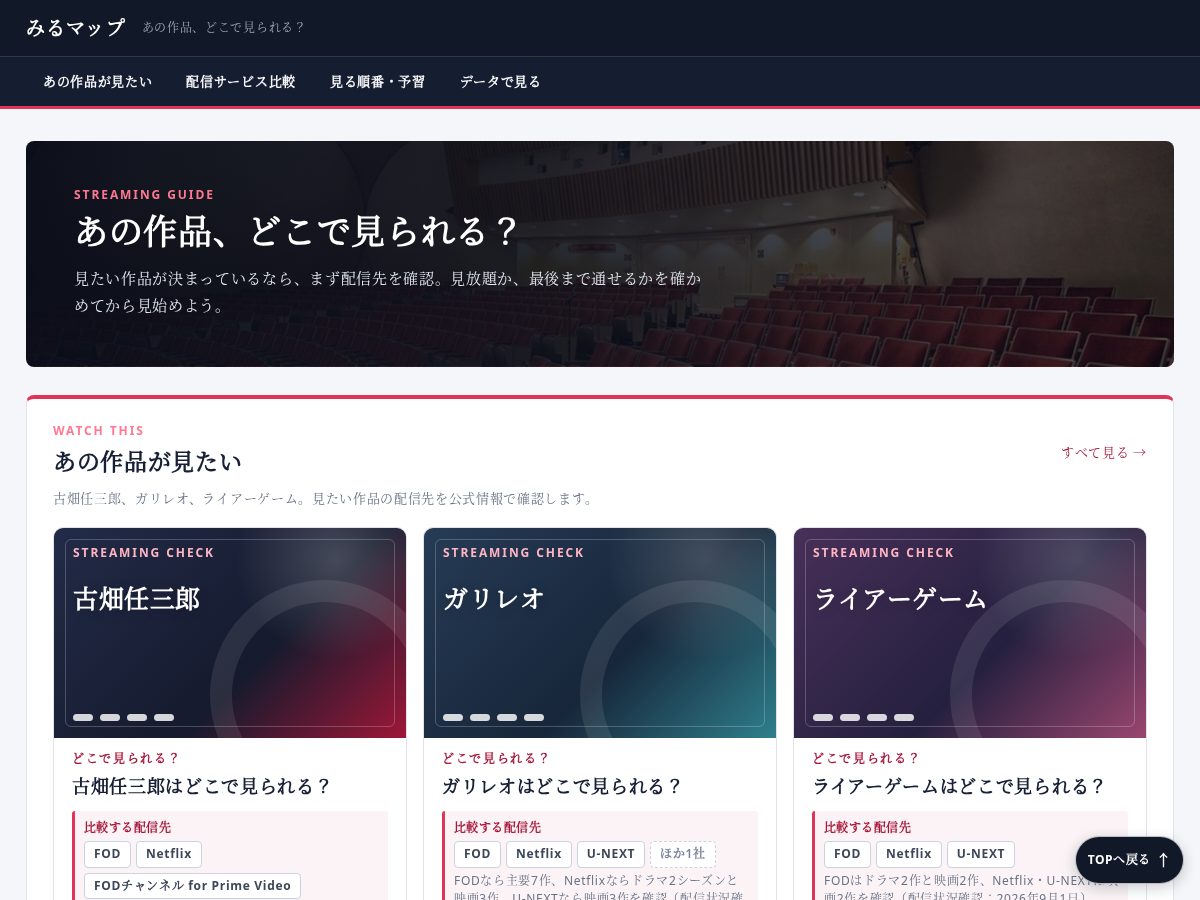Click the FOD tag on the ガリレオ card
The height and width of the screenshot is (900, 1200).
point(477,854)
